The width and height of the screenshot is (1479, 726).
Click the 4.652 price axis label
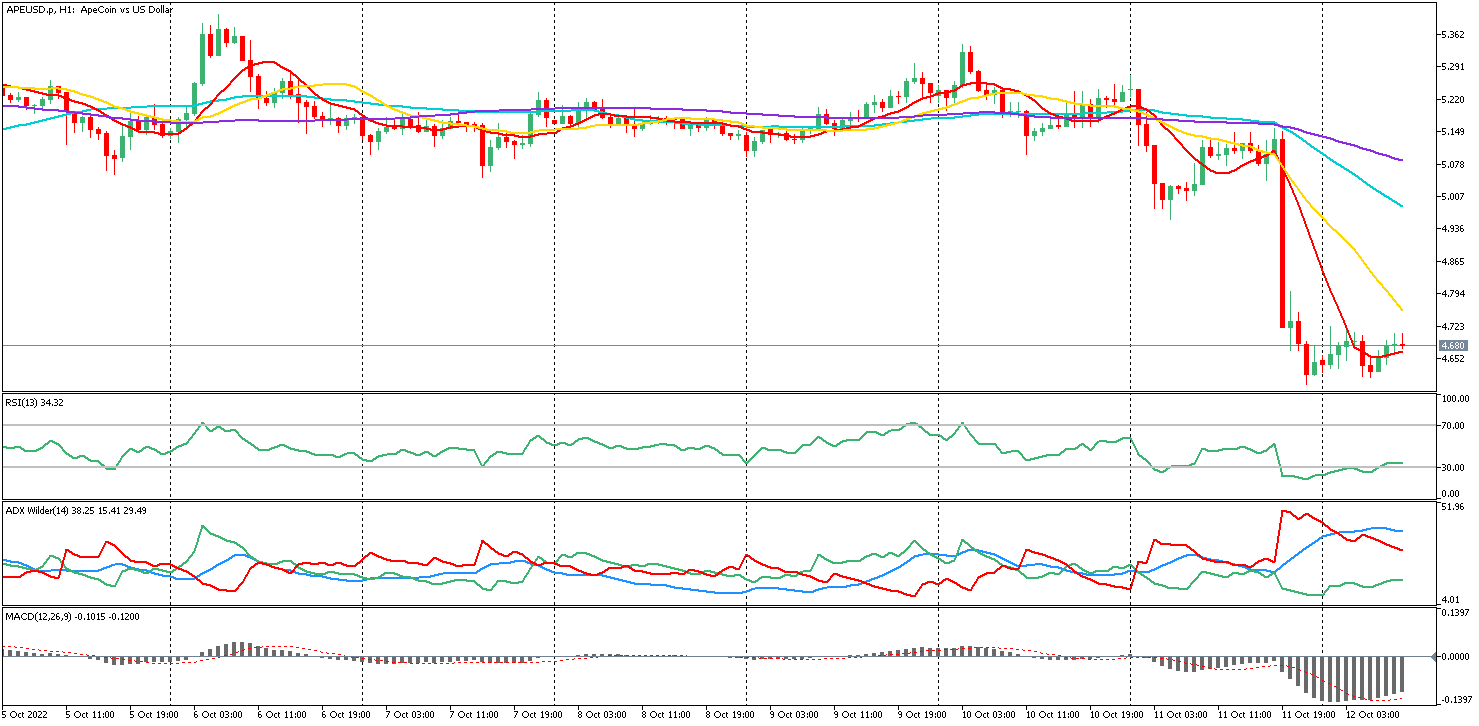coord(1452,359)
